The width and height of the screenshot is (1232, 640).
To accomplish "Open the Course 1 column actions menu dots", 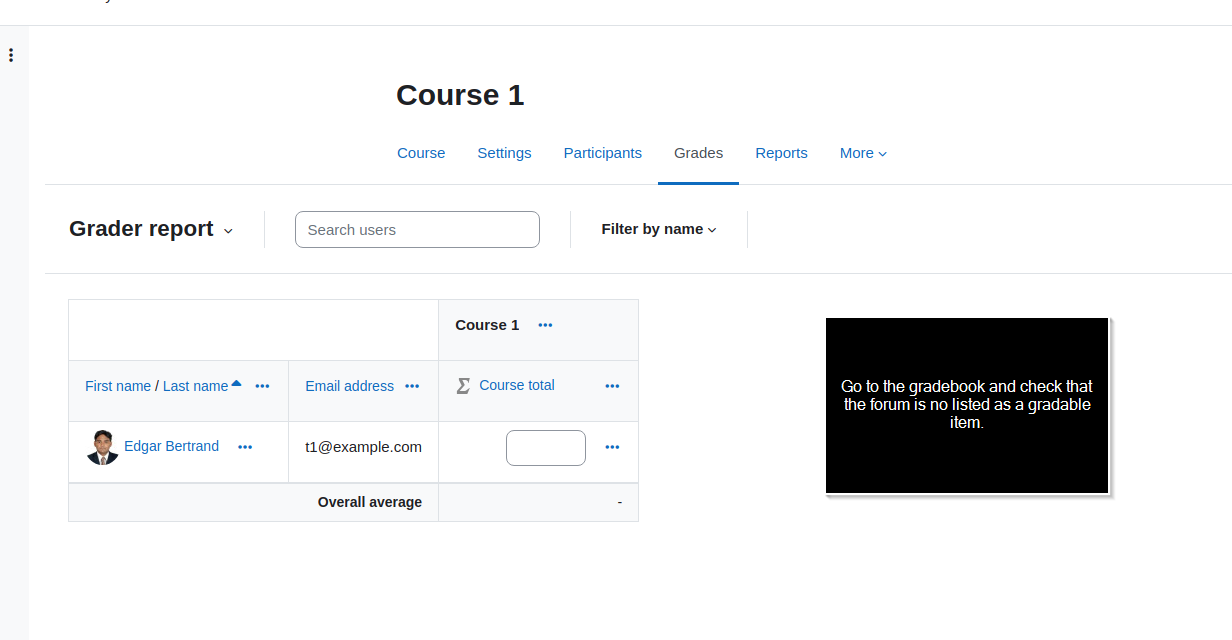I will point(545,325).
